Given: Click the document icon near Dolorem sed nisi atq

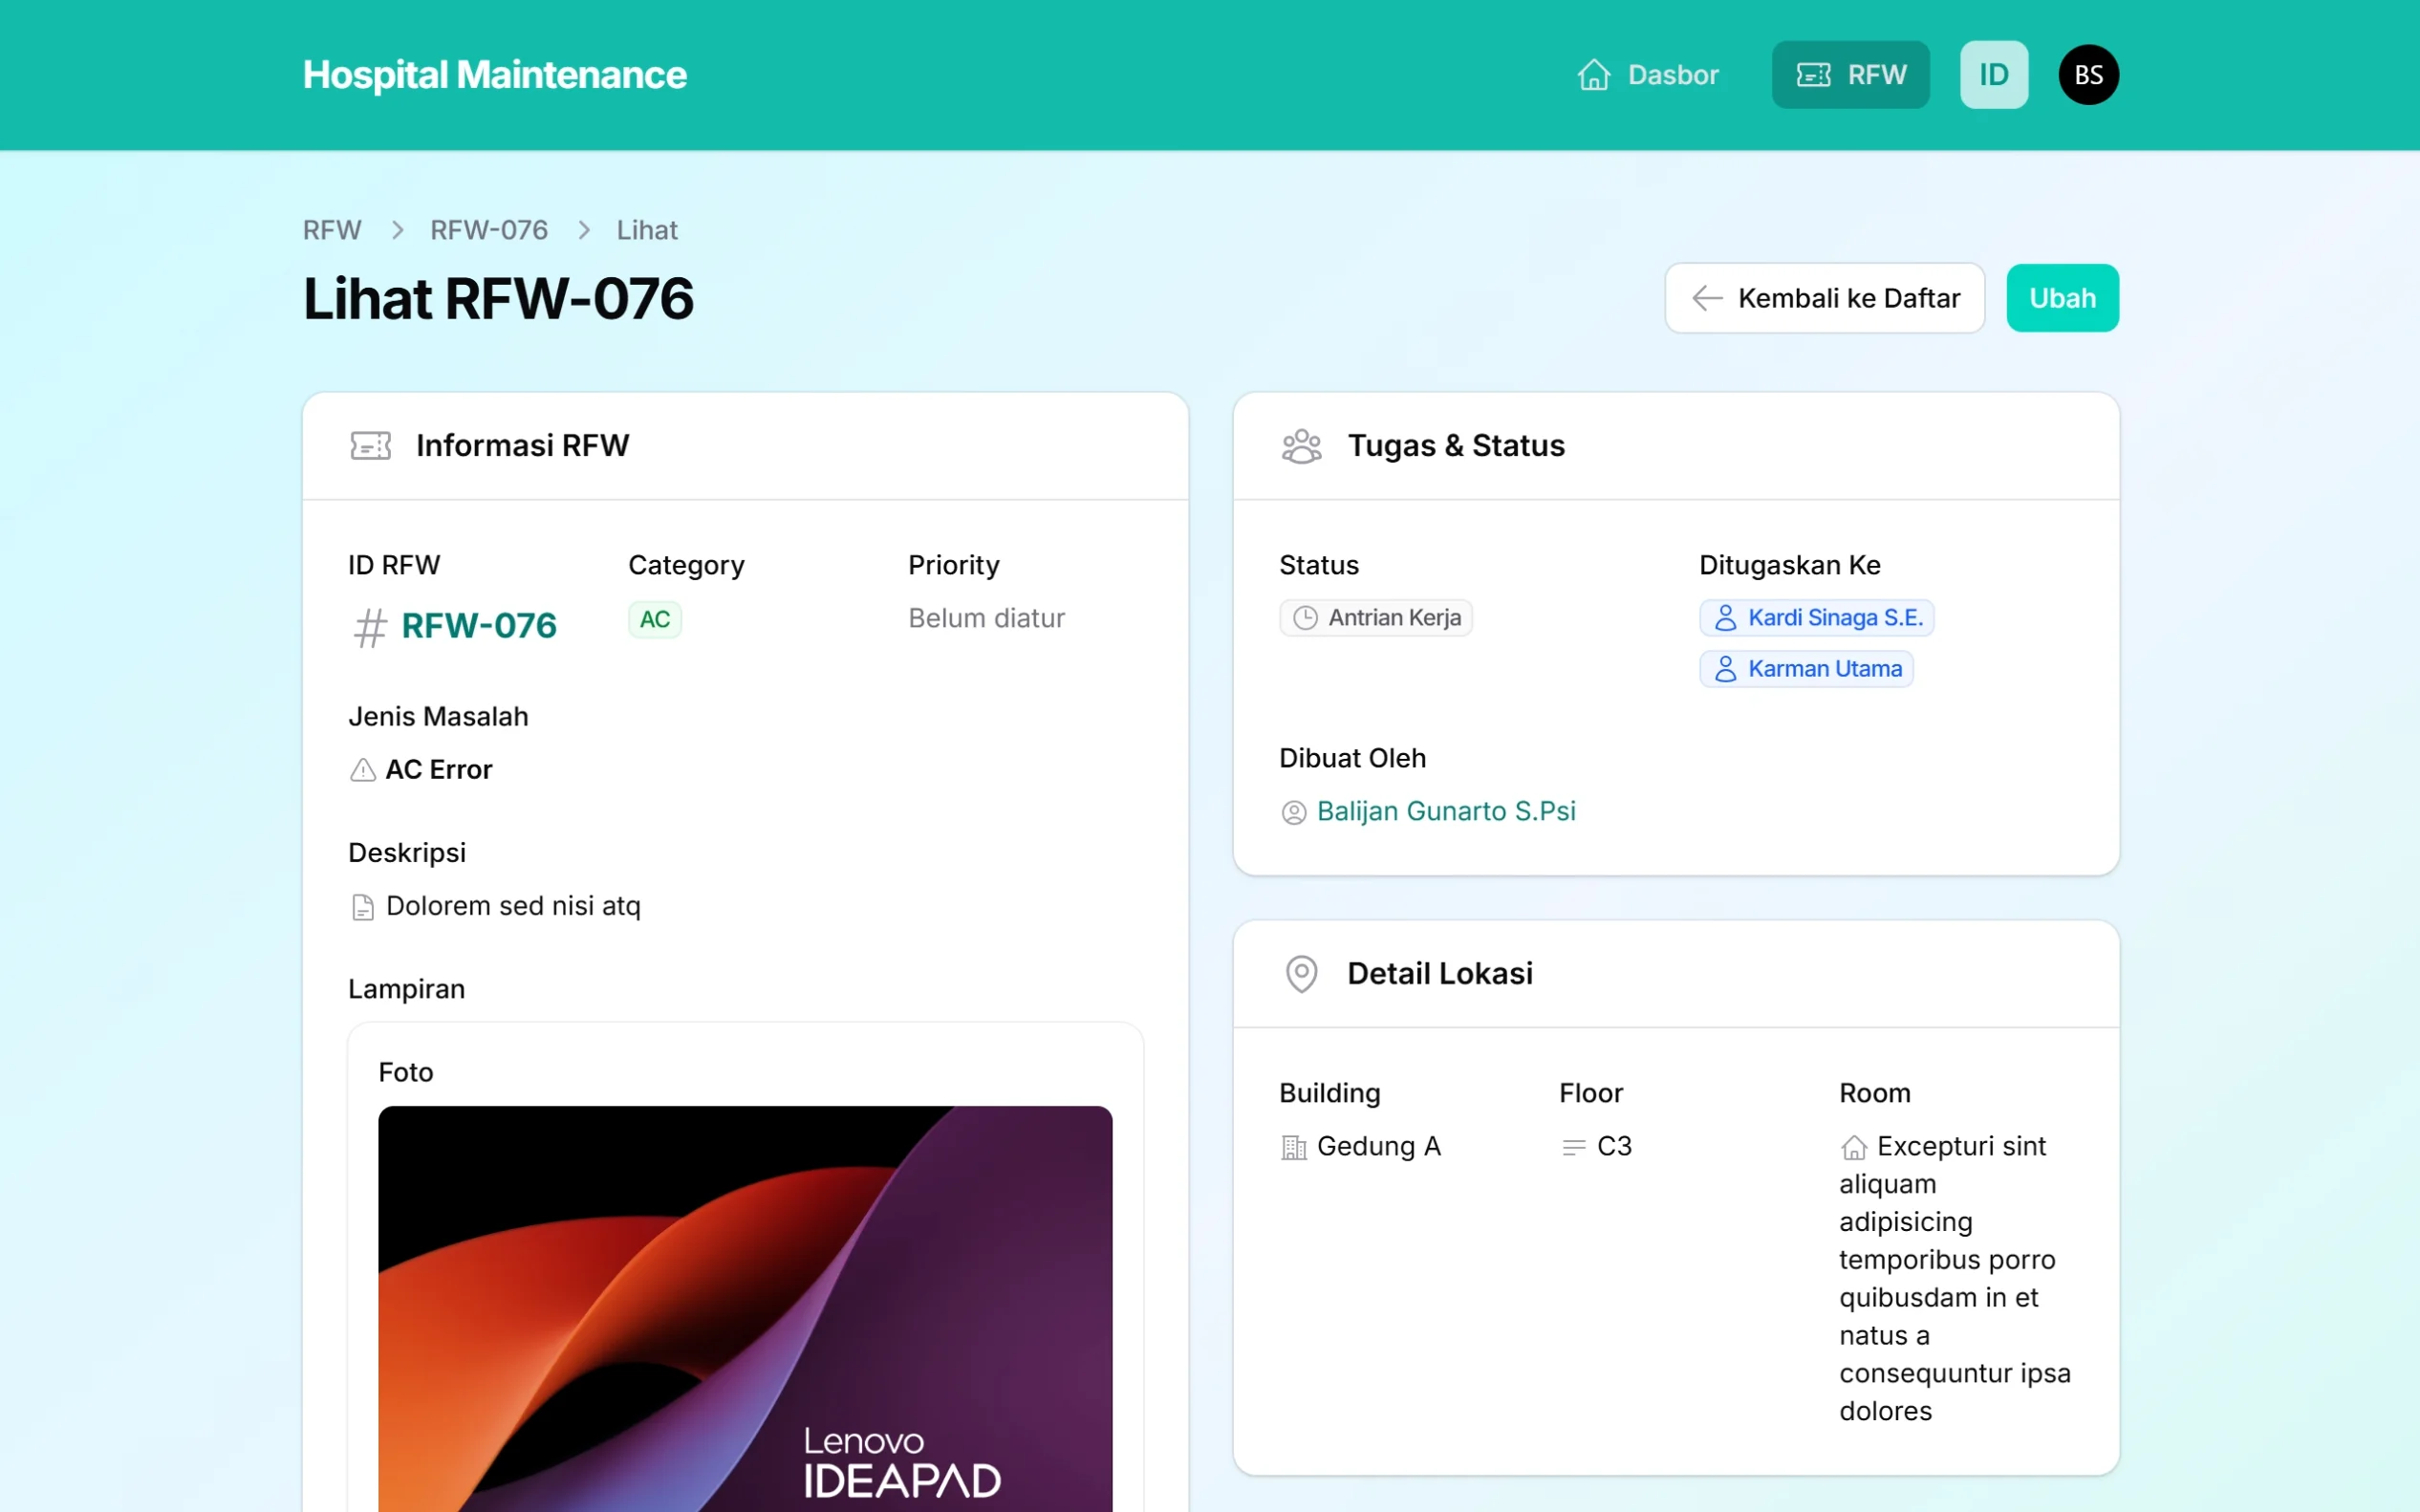Looking at the screenshot, I should point(362,906).
